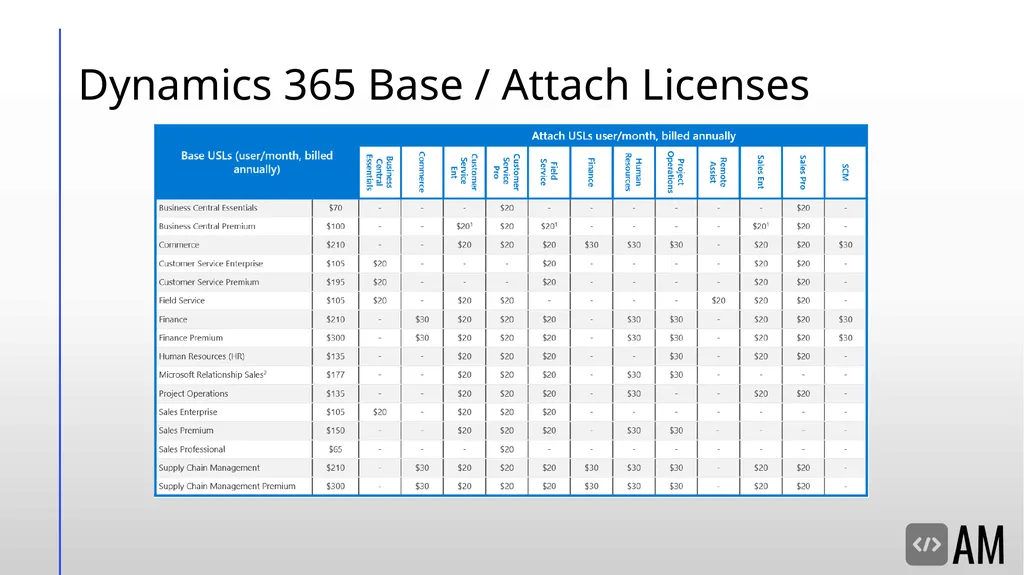Click the 'Project Operations' row label
Viewport: 1024px width, 575px height.
click(x=193, y=393)
